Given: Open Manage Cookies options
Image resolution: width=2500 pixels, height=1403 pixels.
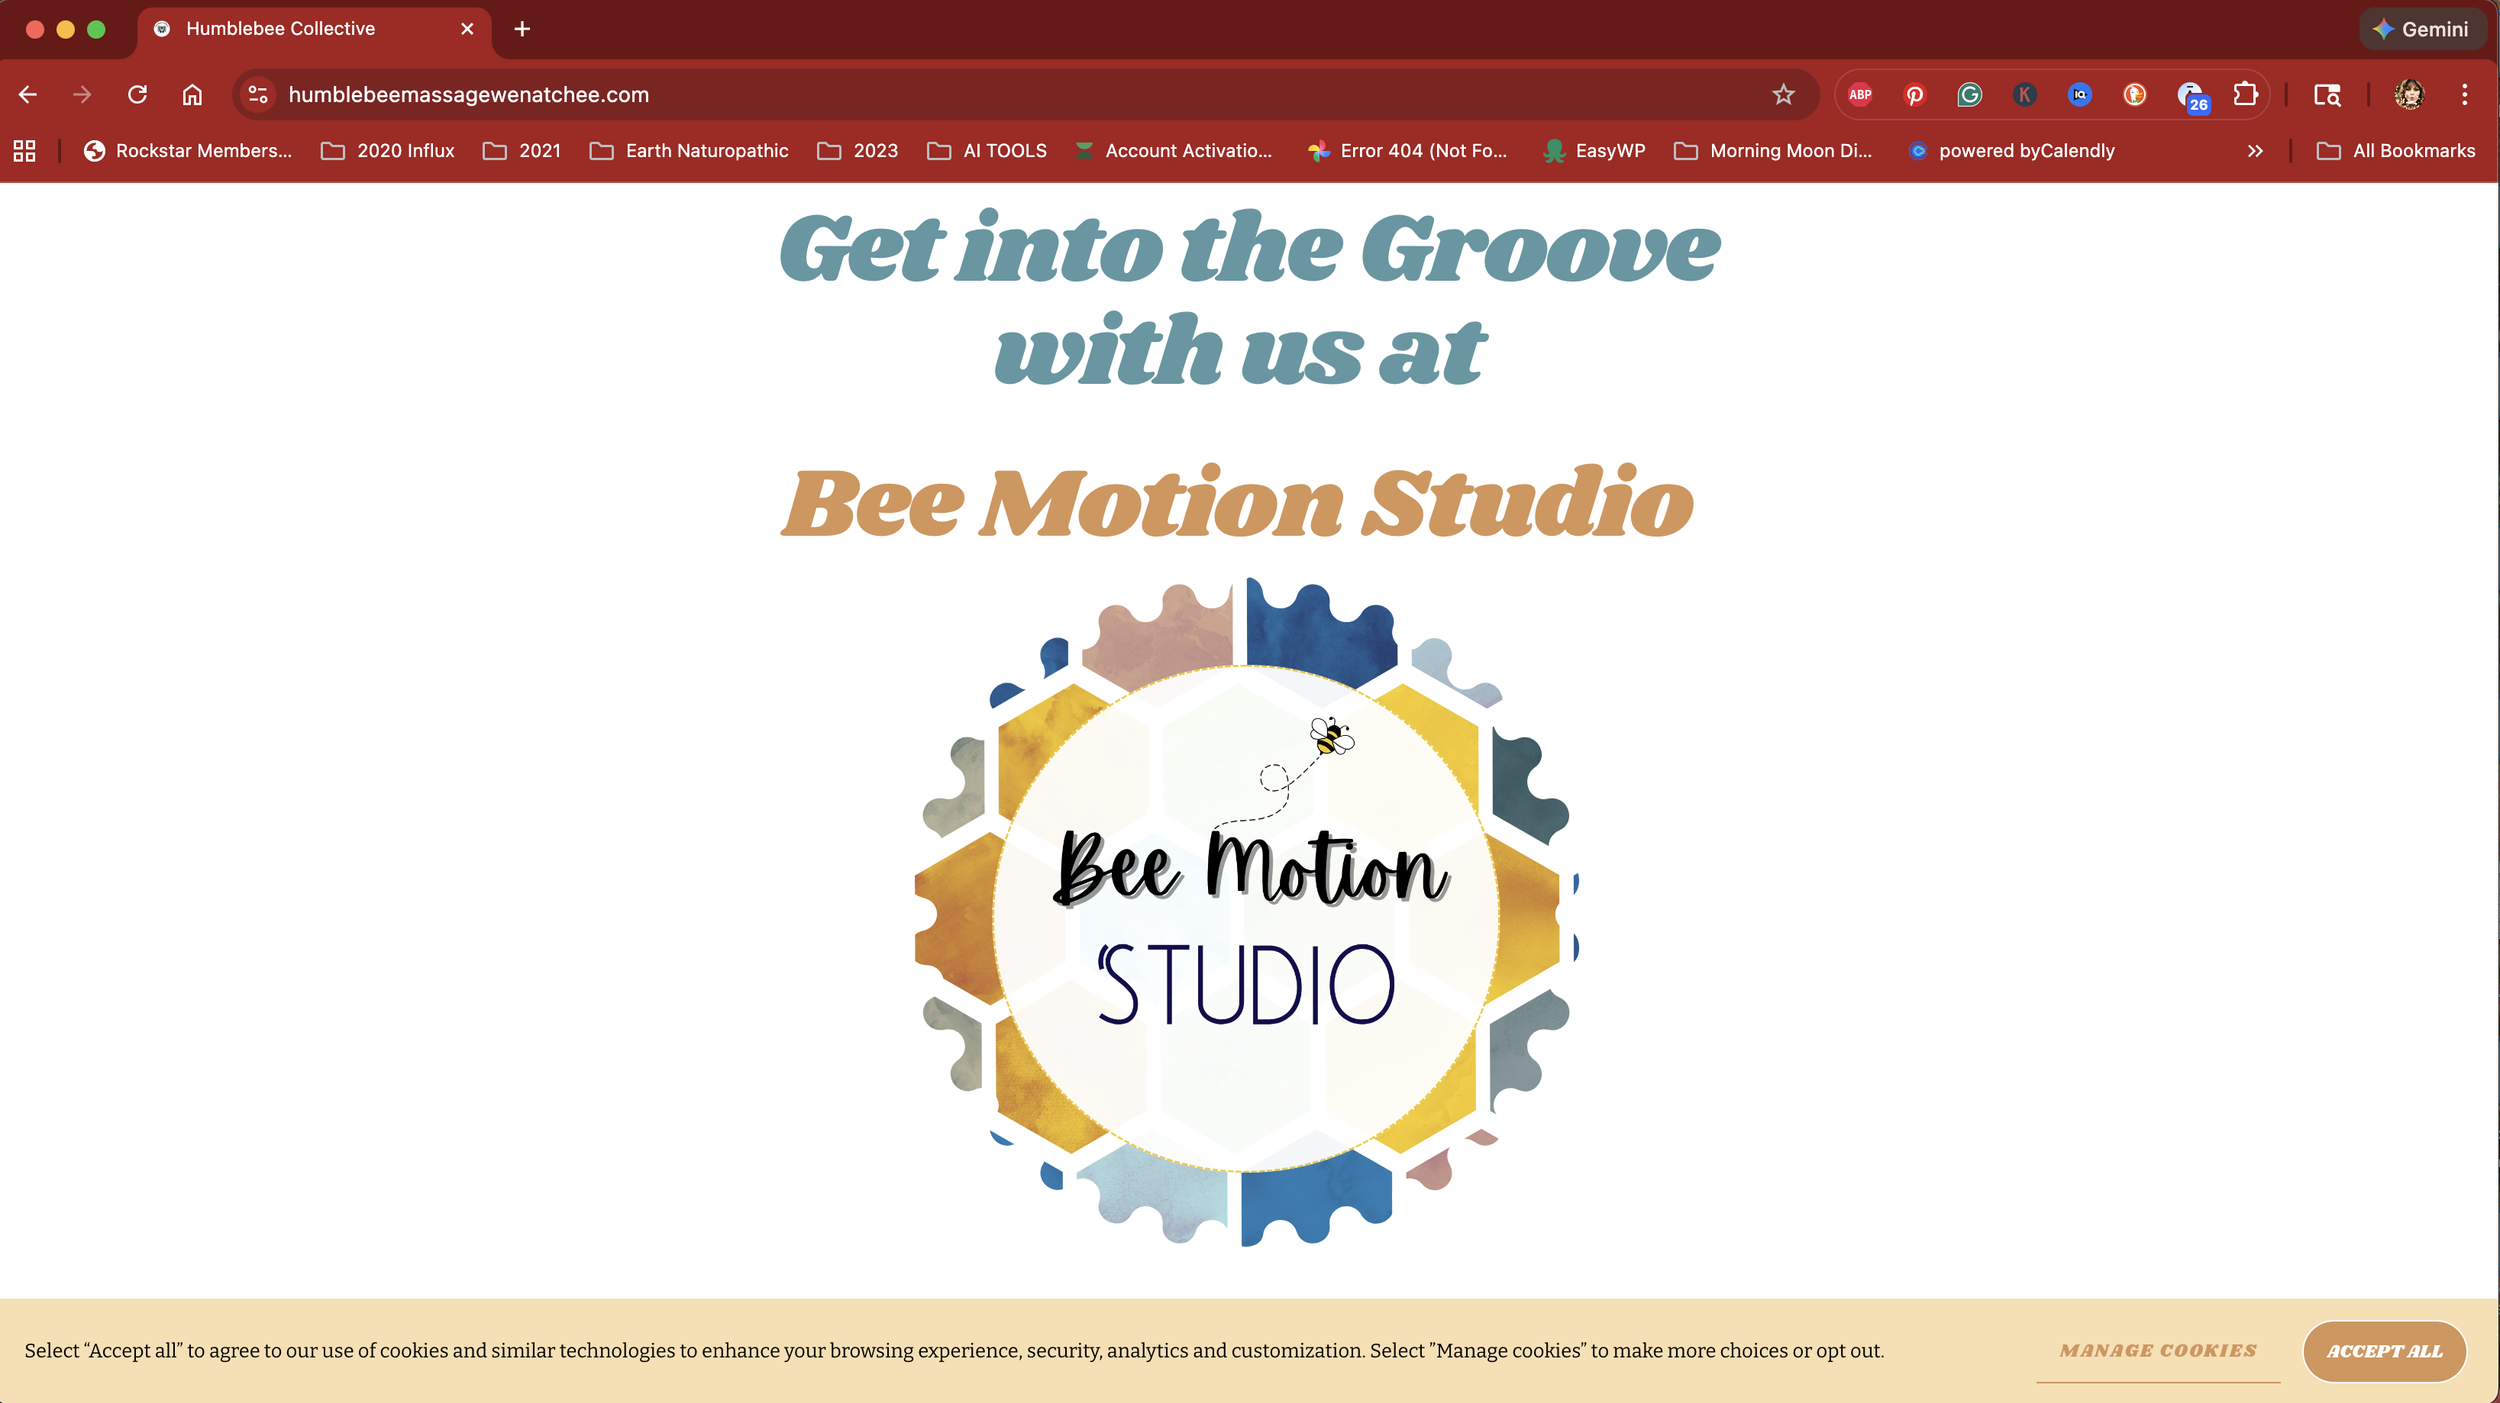Looking at the screenshot, I should tap(2158, 1351).
